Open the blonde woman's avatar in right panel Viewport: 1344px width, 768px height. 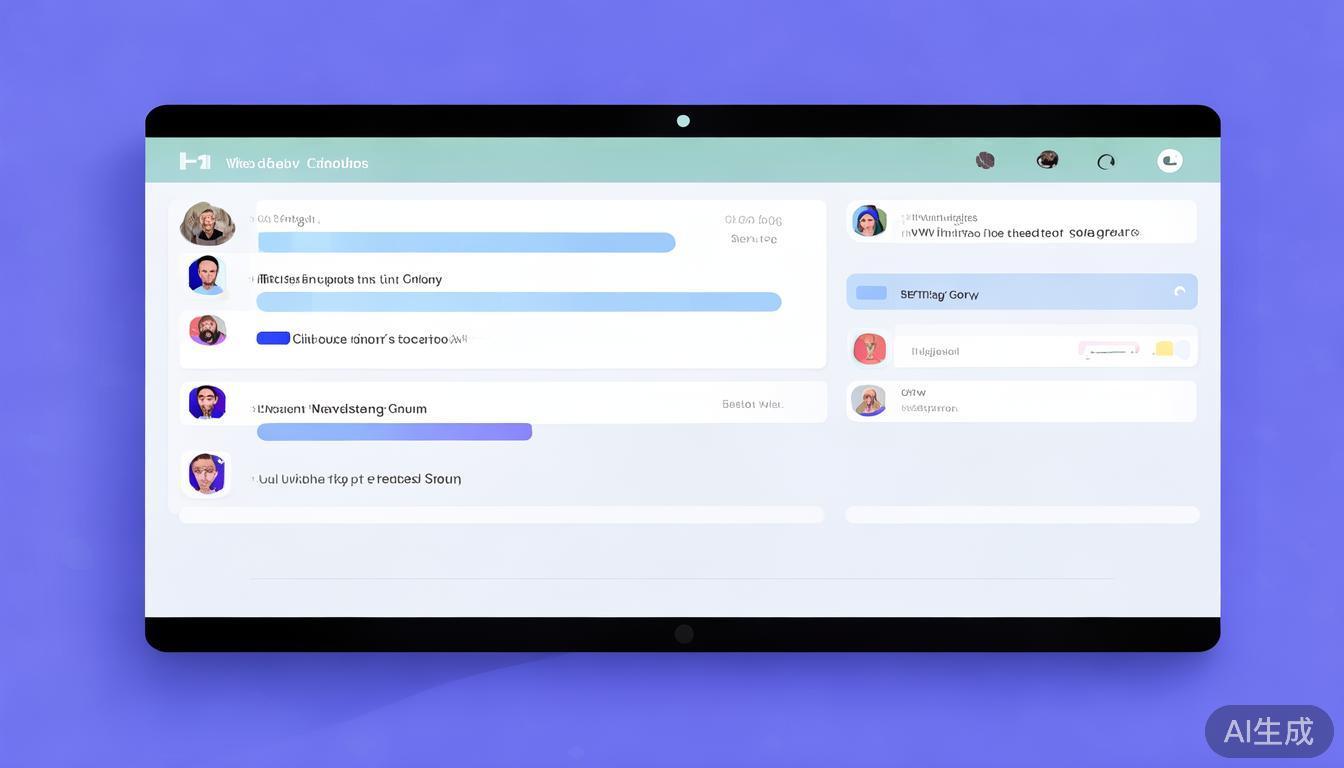pos(868,401)
